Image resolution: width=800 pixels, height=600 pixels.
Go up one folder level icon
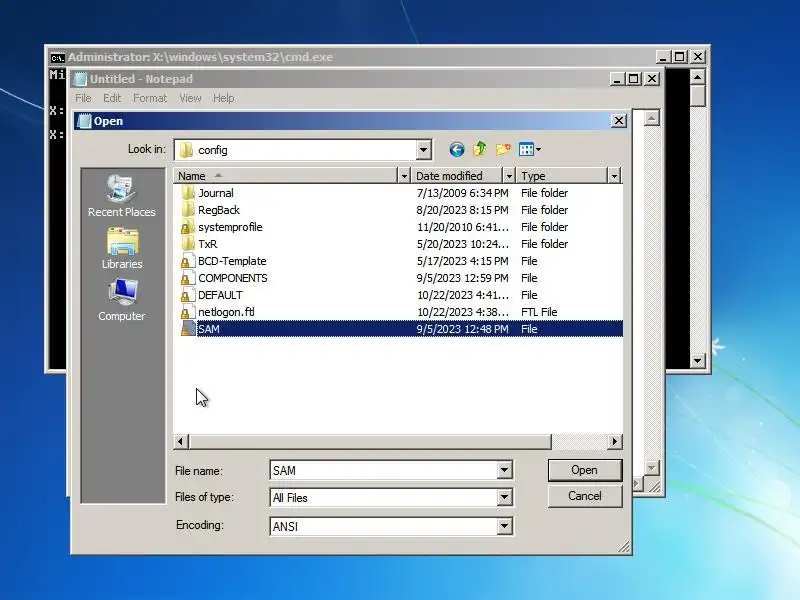[x=480, y=149]
